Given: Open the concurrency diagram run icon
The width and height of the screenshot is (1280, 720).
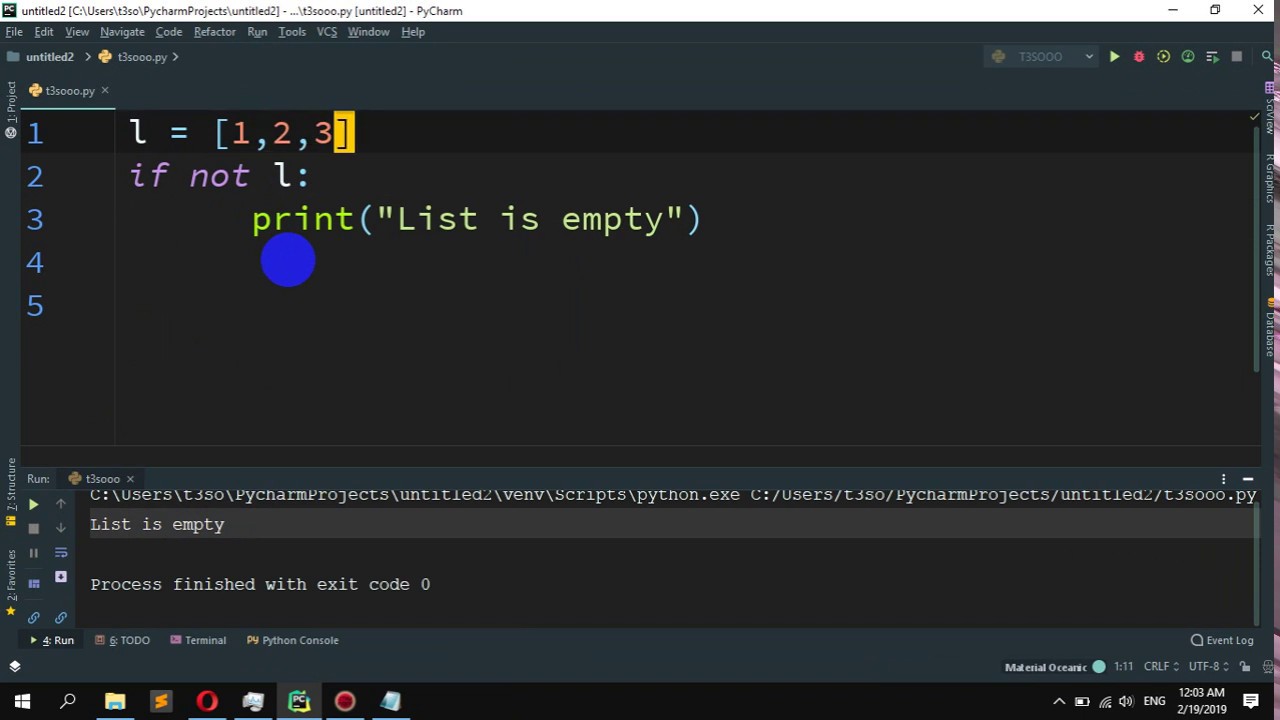Looking at the screenshot, I should tap(1212, 57).
